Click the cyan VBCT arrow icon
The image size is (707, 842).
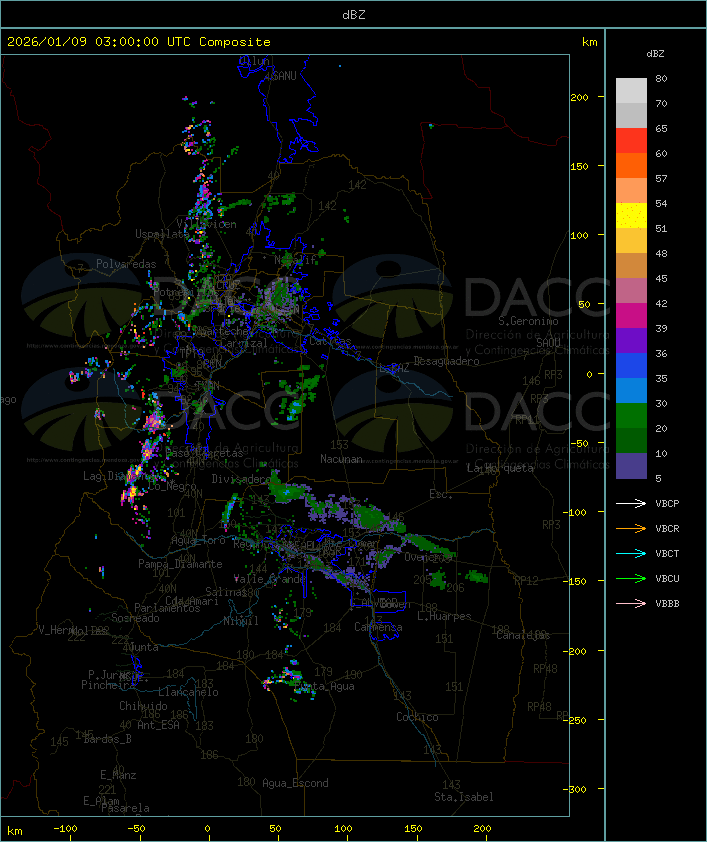[x=632, y=554]
